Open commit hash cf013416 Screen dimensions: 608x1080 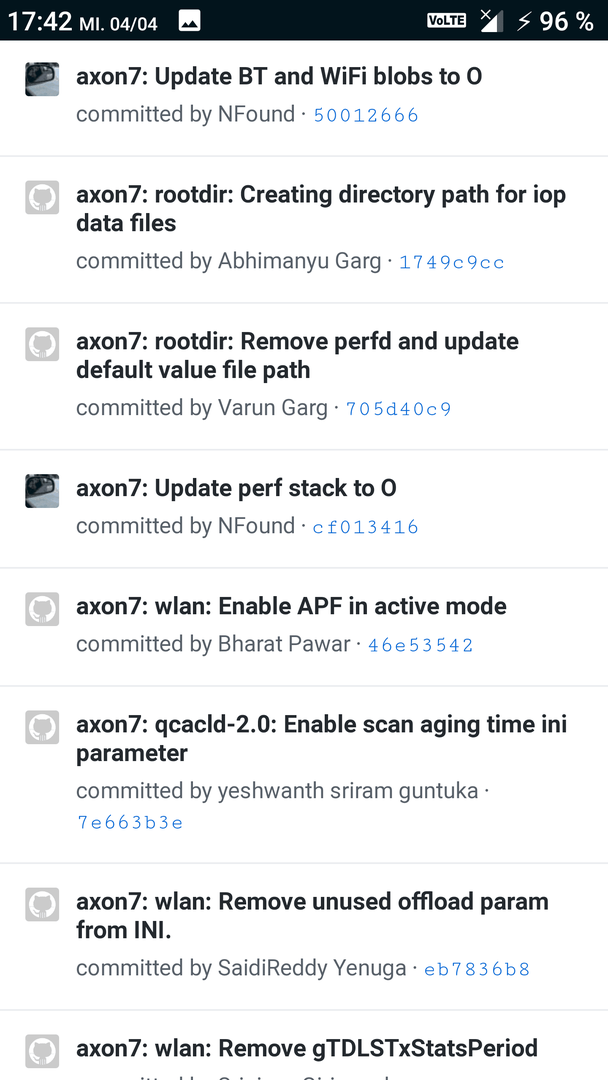[366, 528]
